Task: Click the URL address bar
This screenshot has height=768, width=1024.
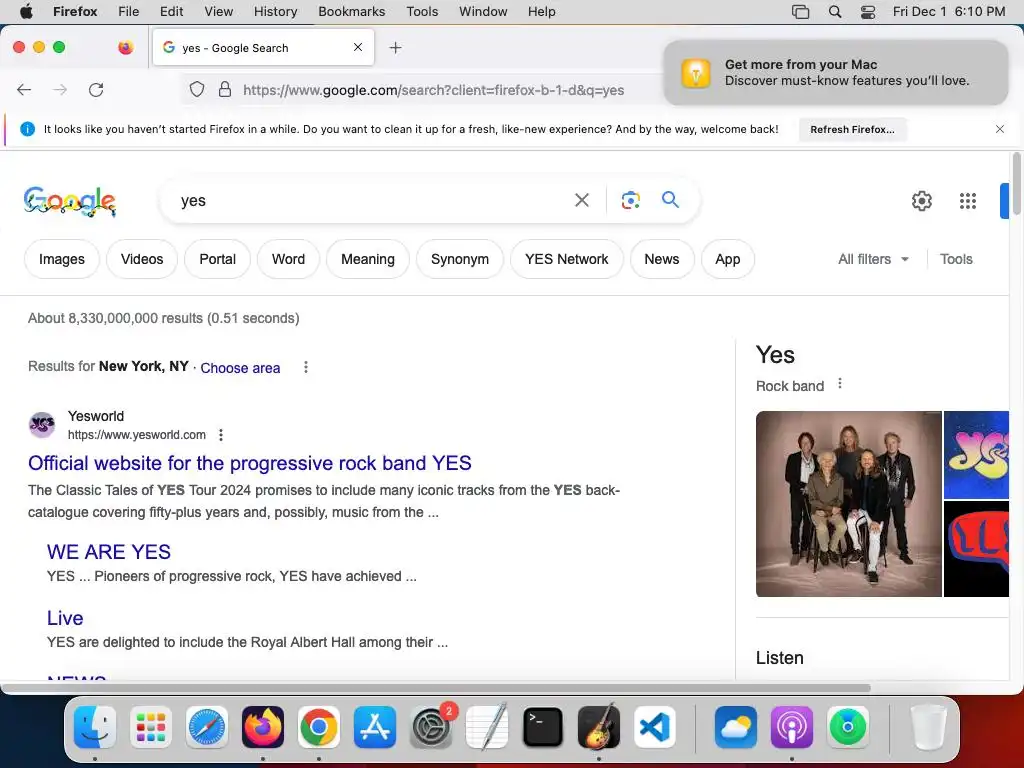Action: [x=433, y=90]
